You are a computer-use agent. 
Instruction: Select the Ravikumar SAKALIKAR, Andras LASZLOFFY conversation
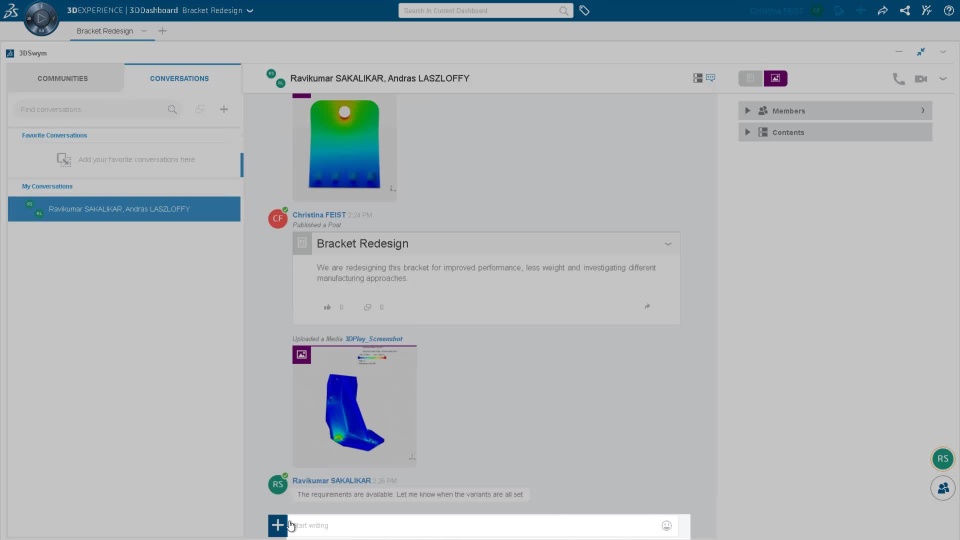(x=124, y=209)
